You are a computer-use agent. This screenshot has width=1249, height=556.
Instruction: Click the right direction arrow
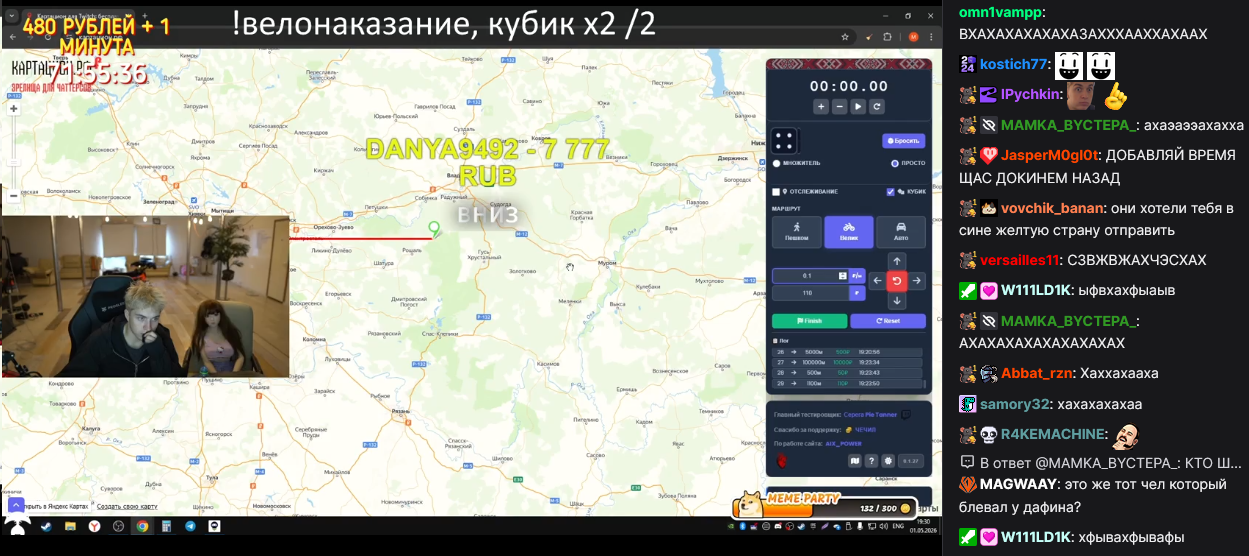pyautogui.click(x=916, y=280)
